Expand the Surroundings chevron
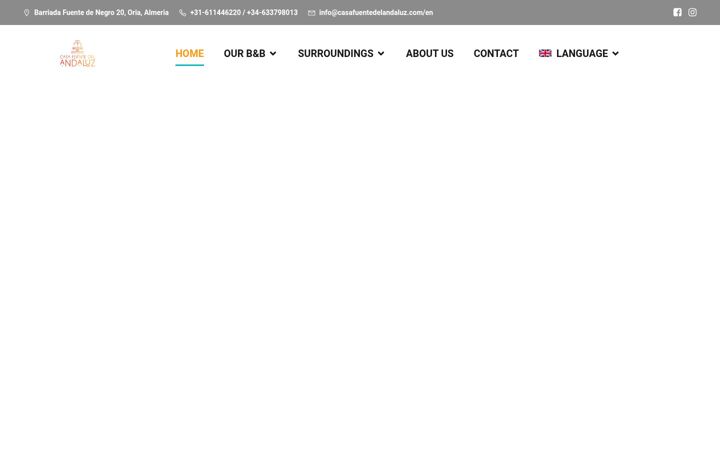Image resolution: width=720 pixels, height=450 pixels. pos(381,53)
